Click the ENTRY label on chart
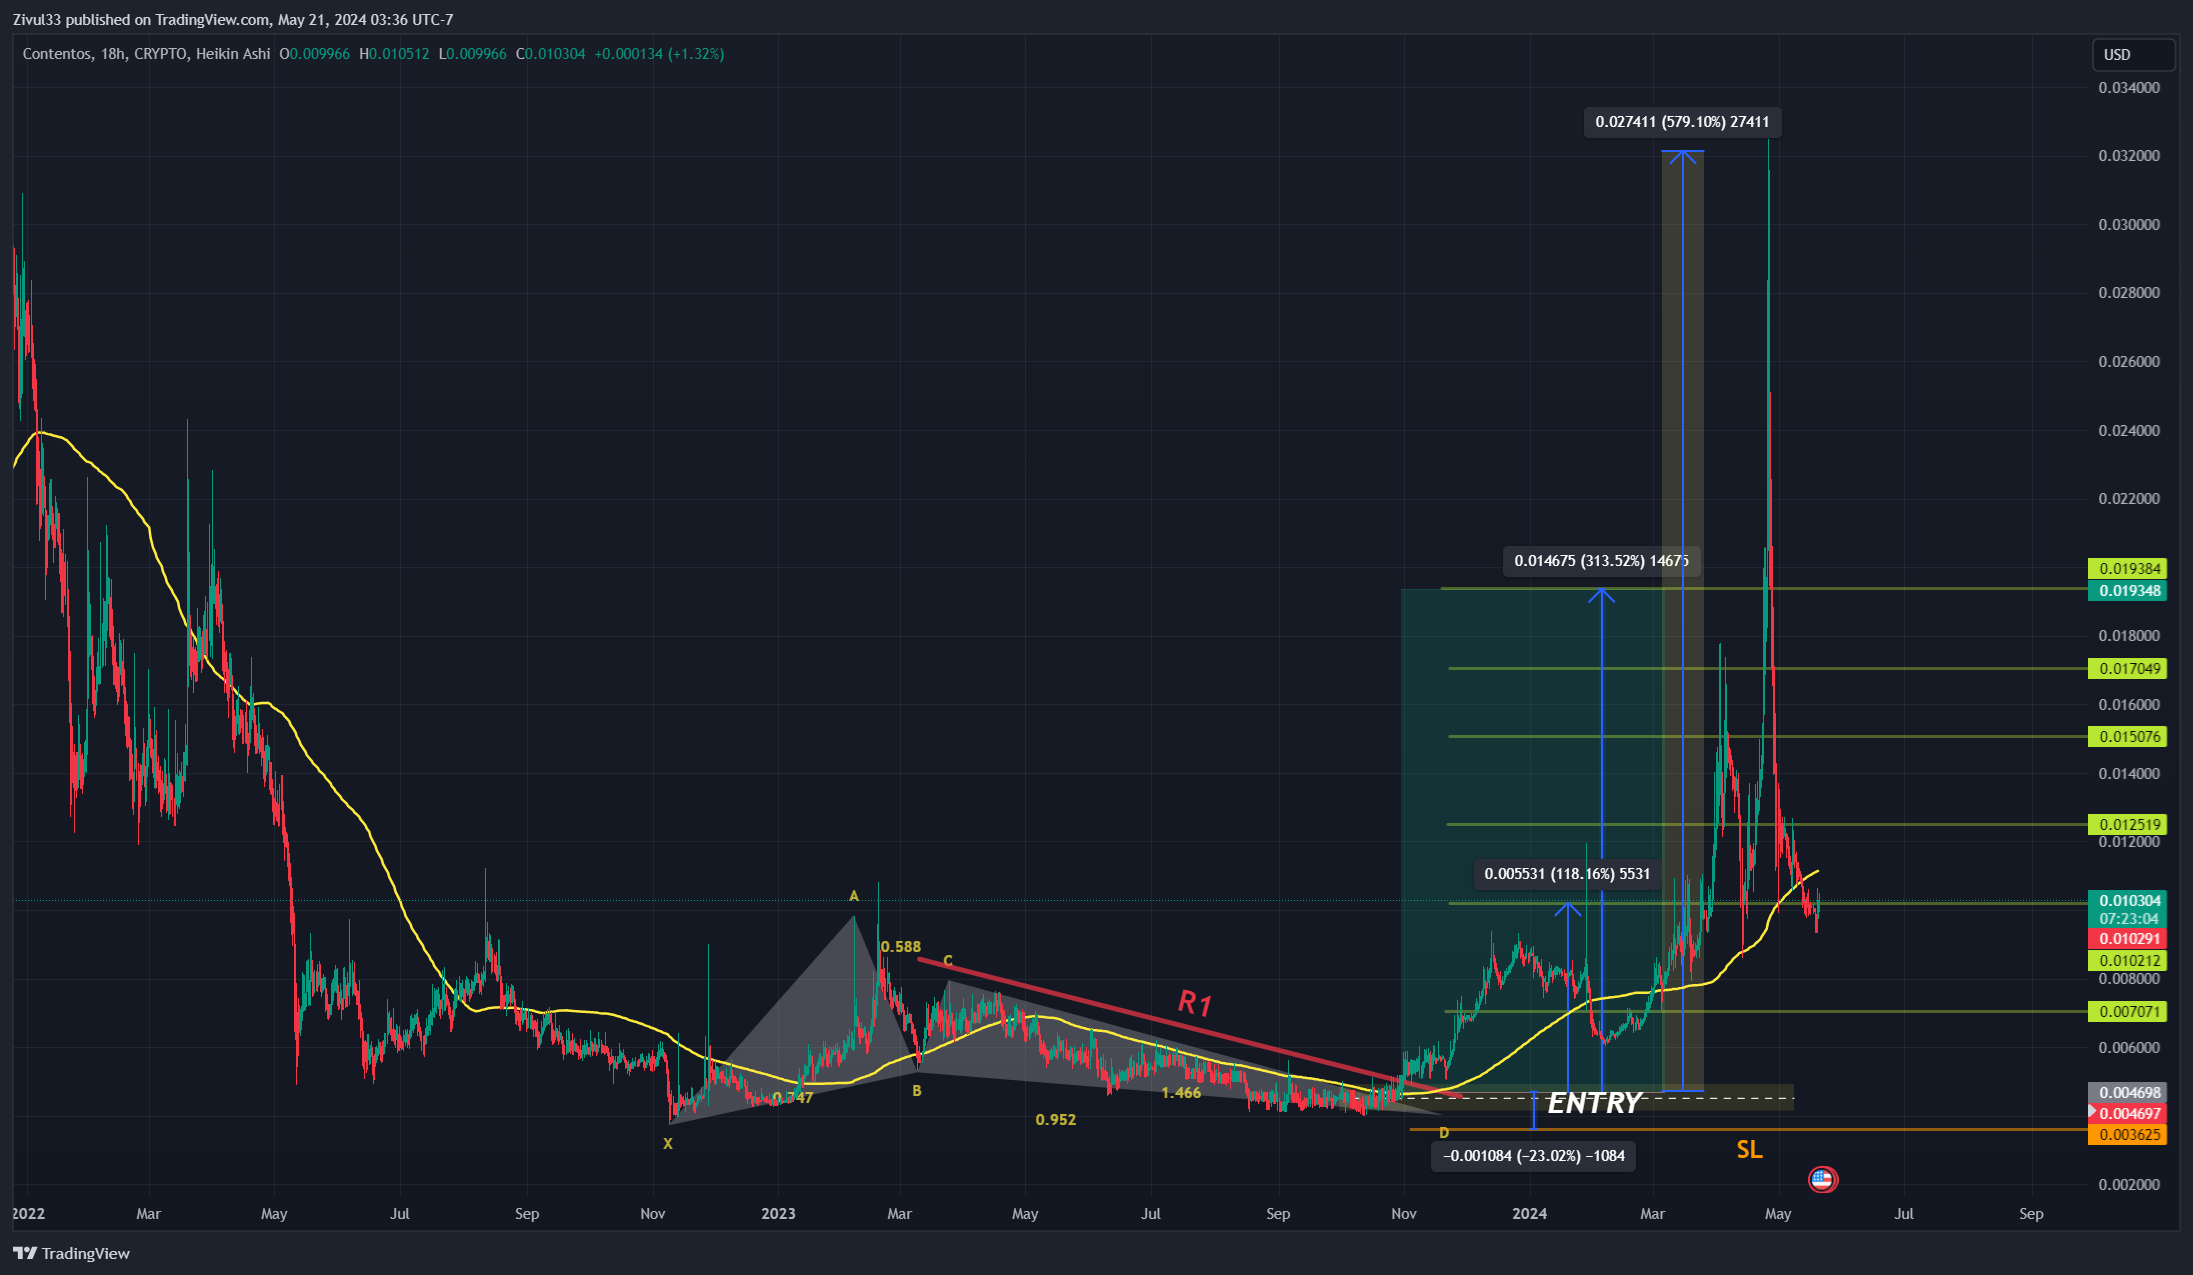Image resolution: width=2193 pixels, height=1275 pixels. pyautogui.click(x=1594, y=1103)
